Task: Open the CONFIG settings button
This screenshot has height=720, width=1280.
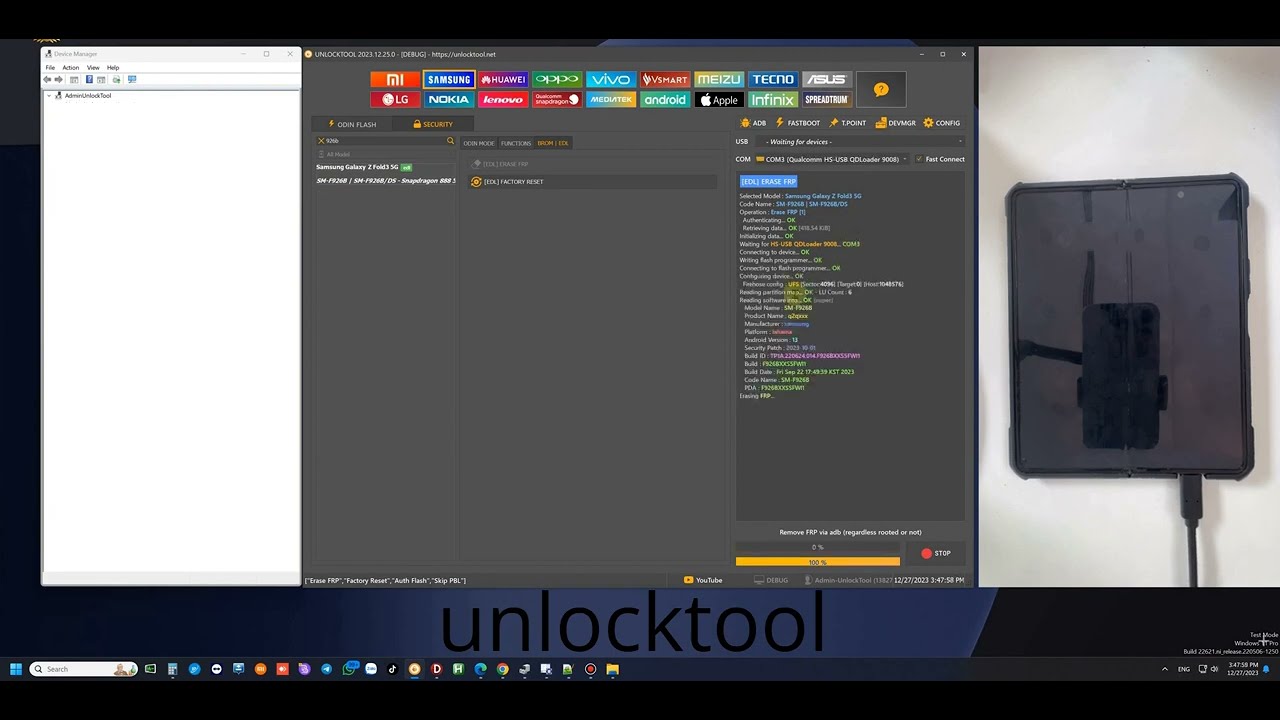Action: [942, 123]
